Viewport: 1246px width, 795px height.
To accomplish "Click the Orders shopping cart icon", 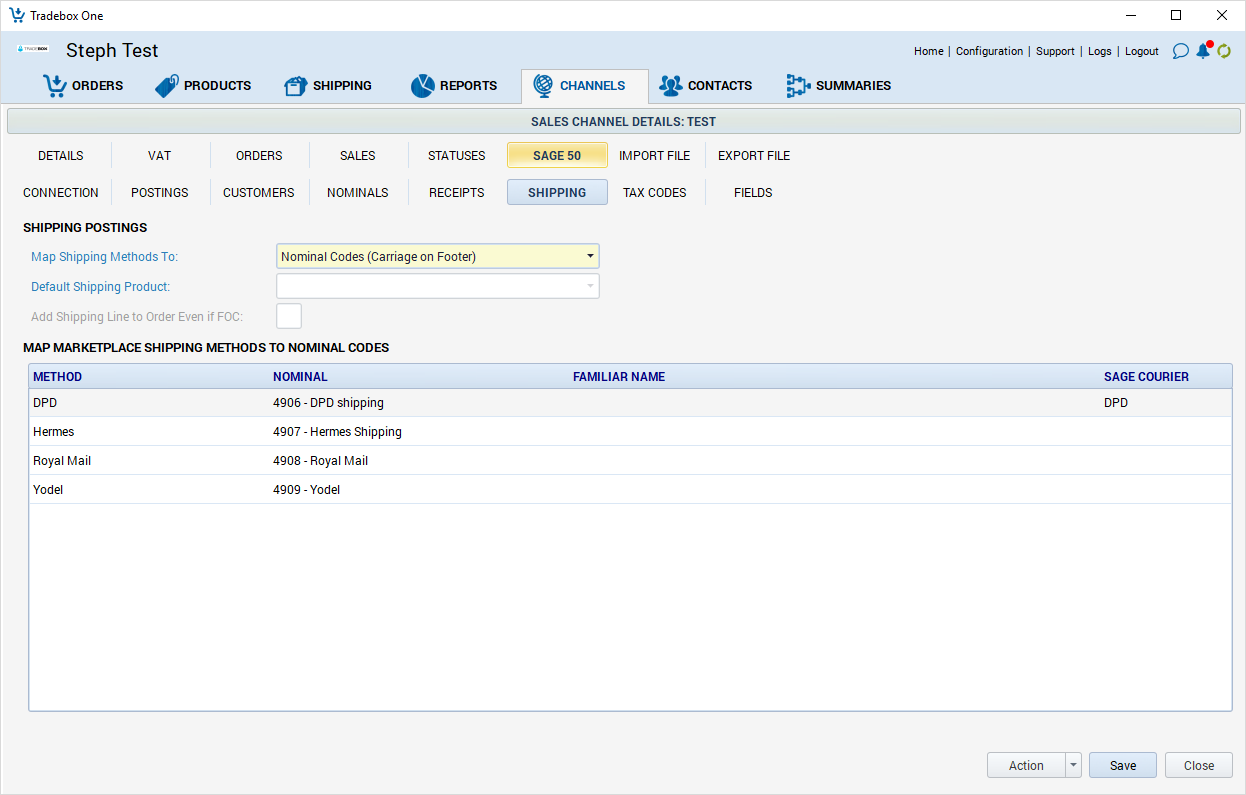I will click(54, 86).
